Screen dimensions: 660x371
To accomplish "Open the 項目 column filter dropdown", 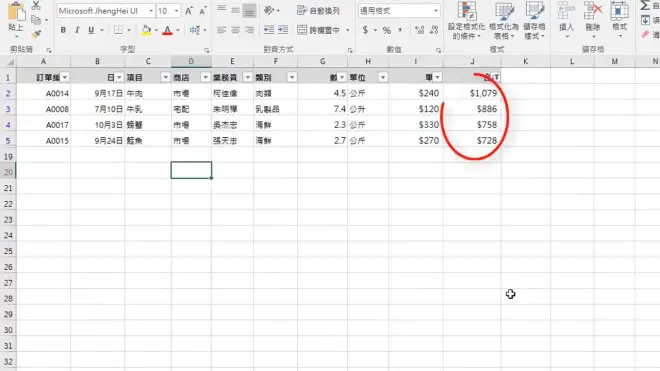I will click(x=165, y=77).
